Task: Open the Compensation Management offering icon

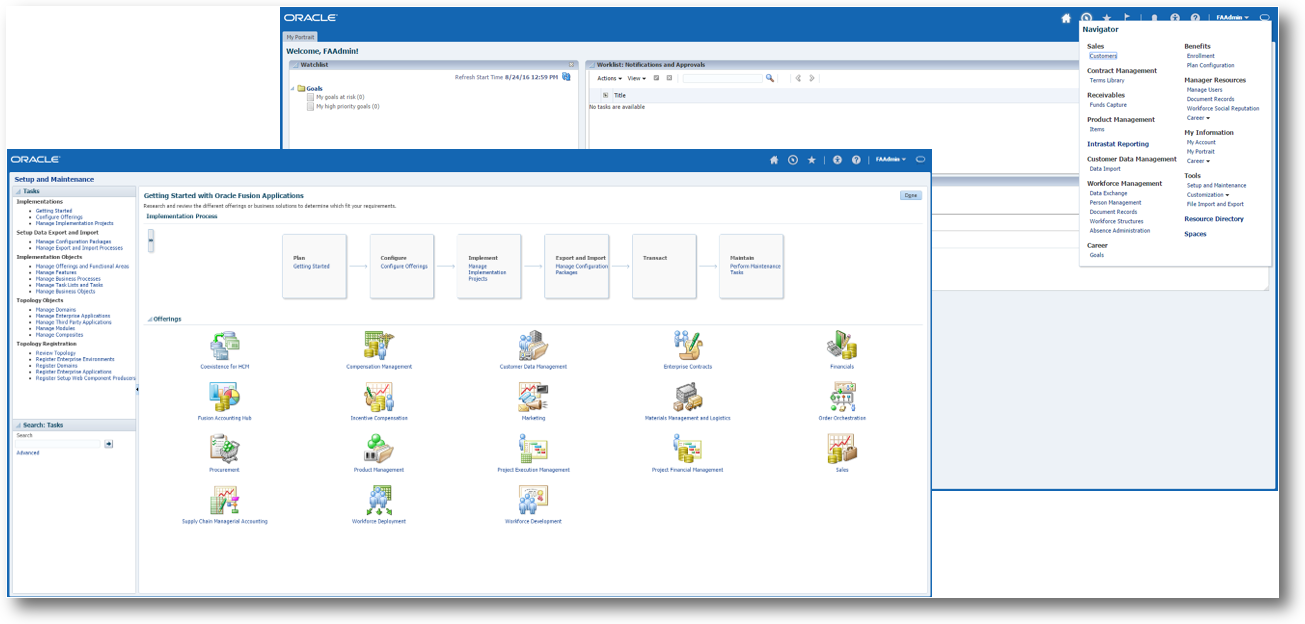Action: [x=379, y=346]
